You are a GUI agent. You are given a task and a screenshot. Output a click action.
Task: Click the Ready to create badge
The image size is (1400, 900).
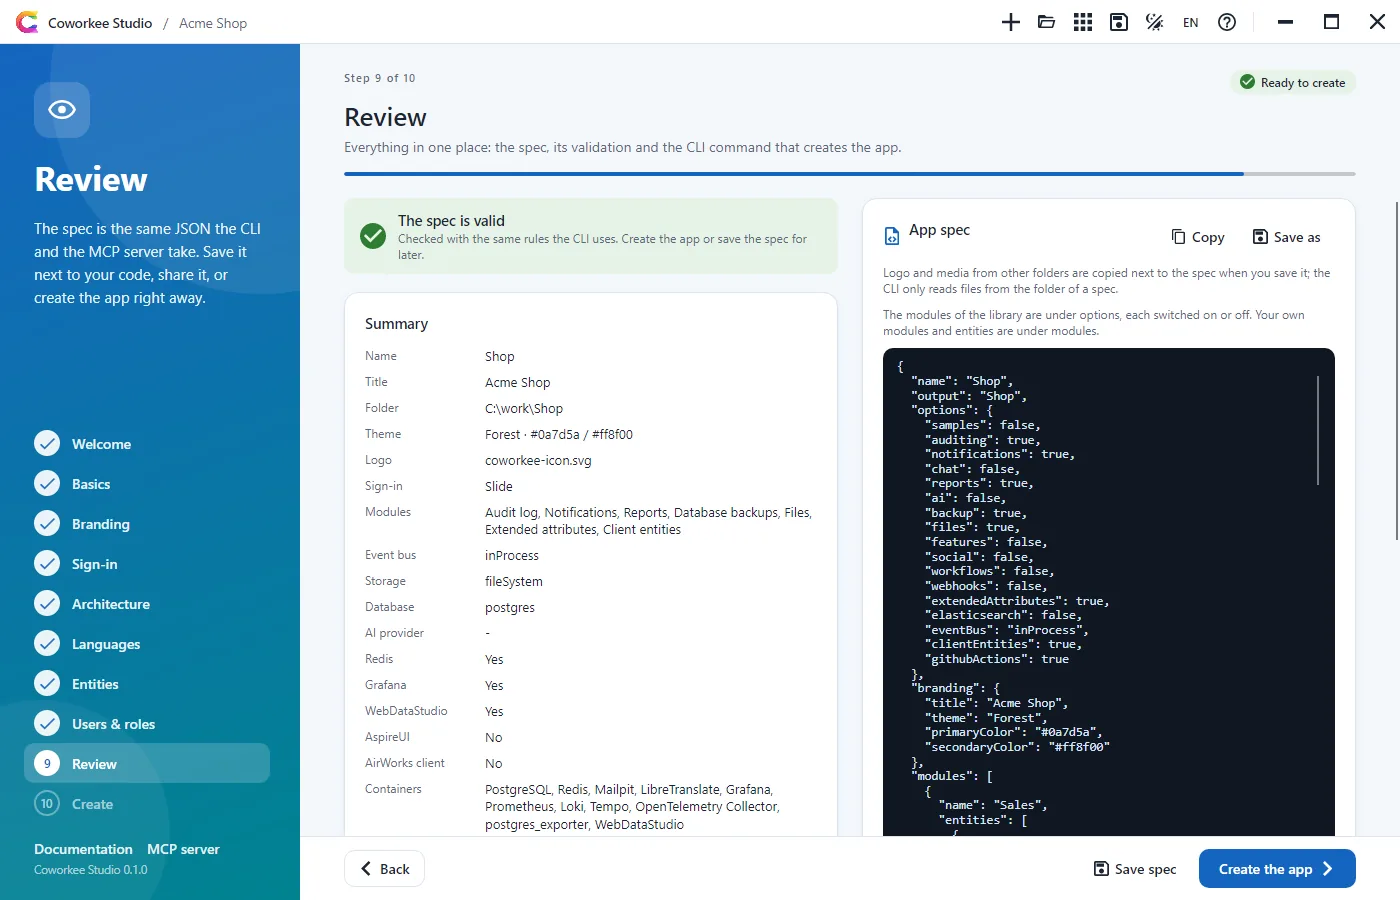(x=1293, y=83)
